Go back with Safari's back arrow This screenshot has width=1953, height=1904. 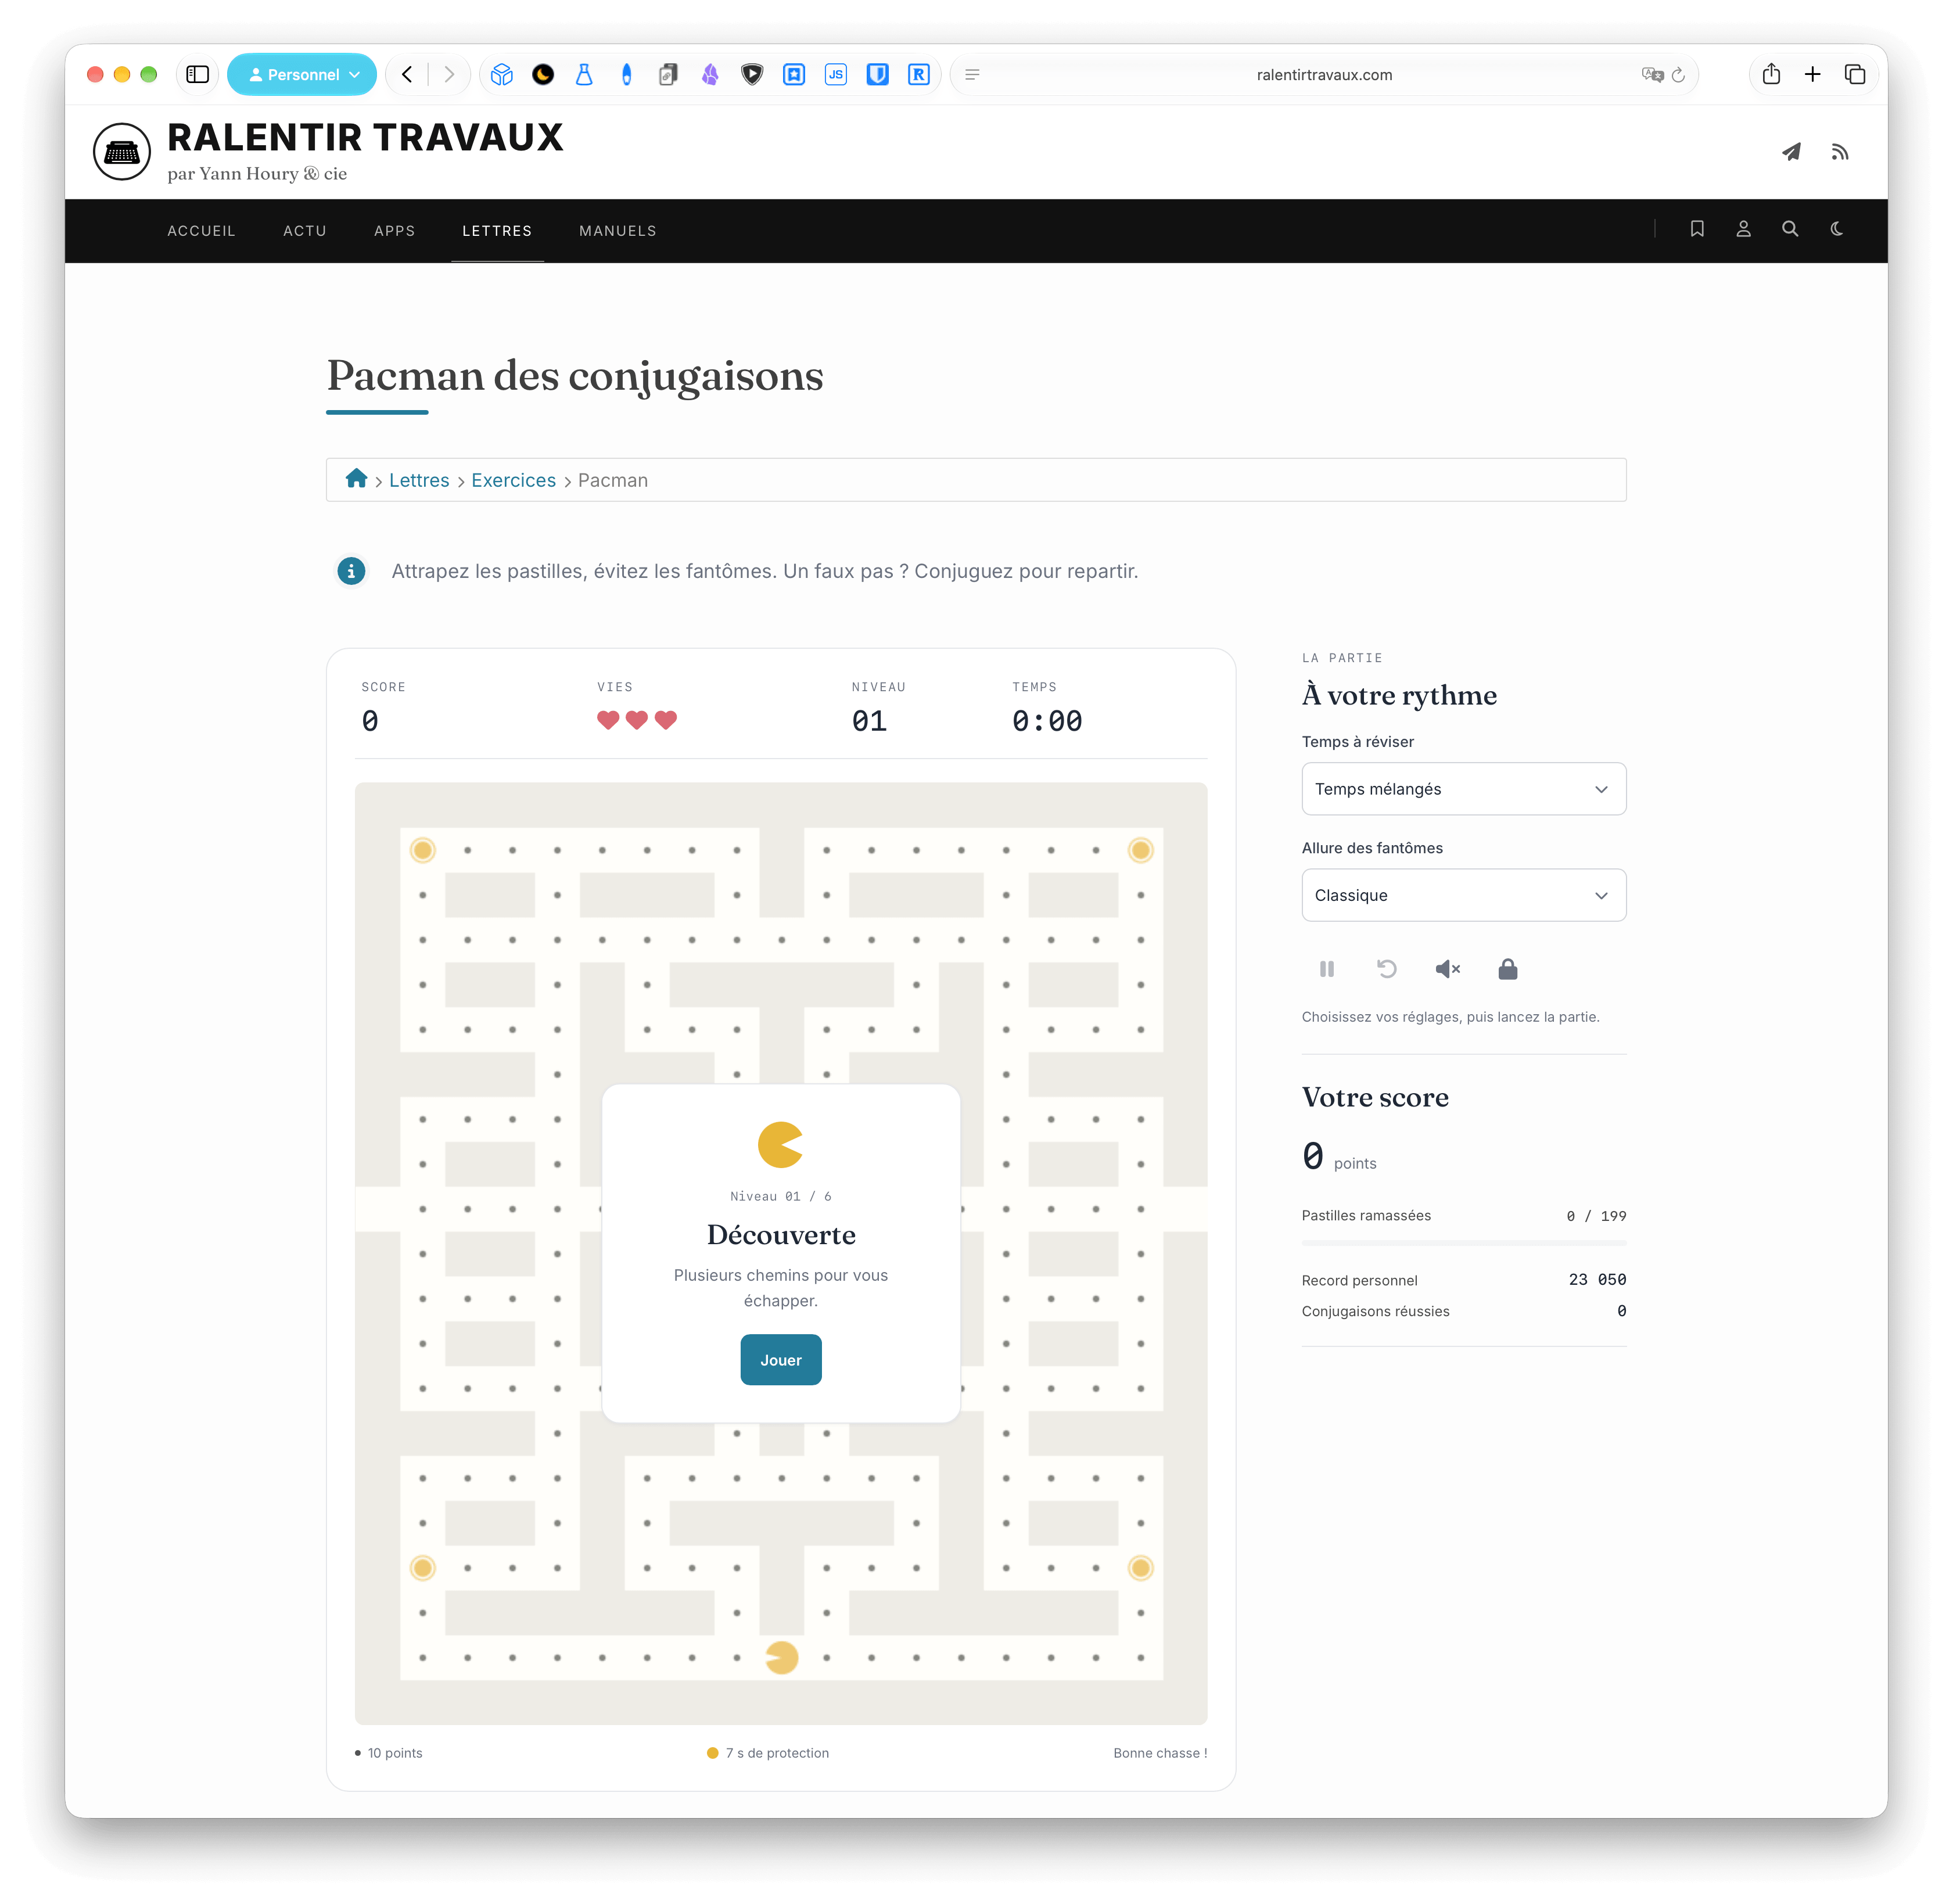(x=407, y=74)
